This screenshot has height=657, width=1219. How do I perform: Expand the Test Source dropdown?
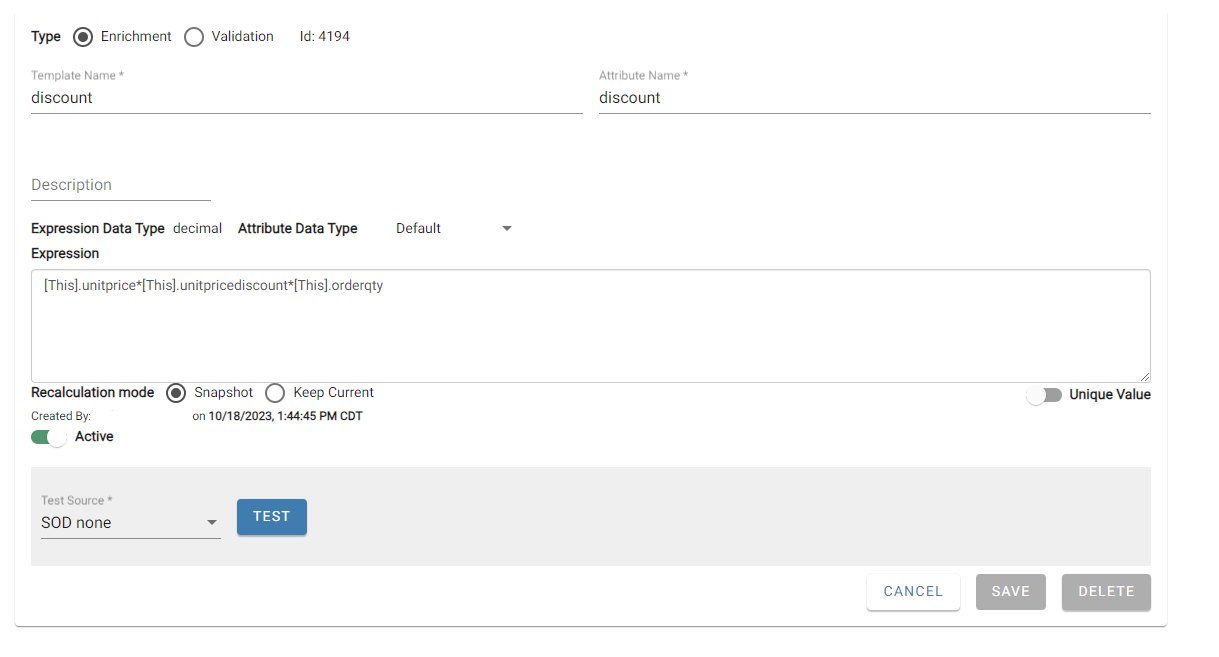click(130, 523)
